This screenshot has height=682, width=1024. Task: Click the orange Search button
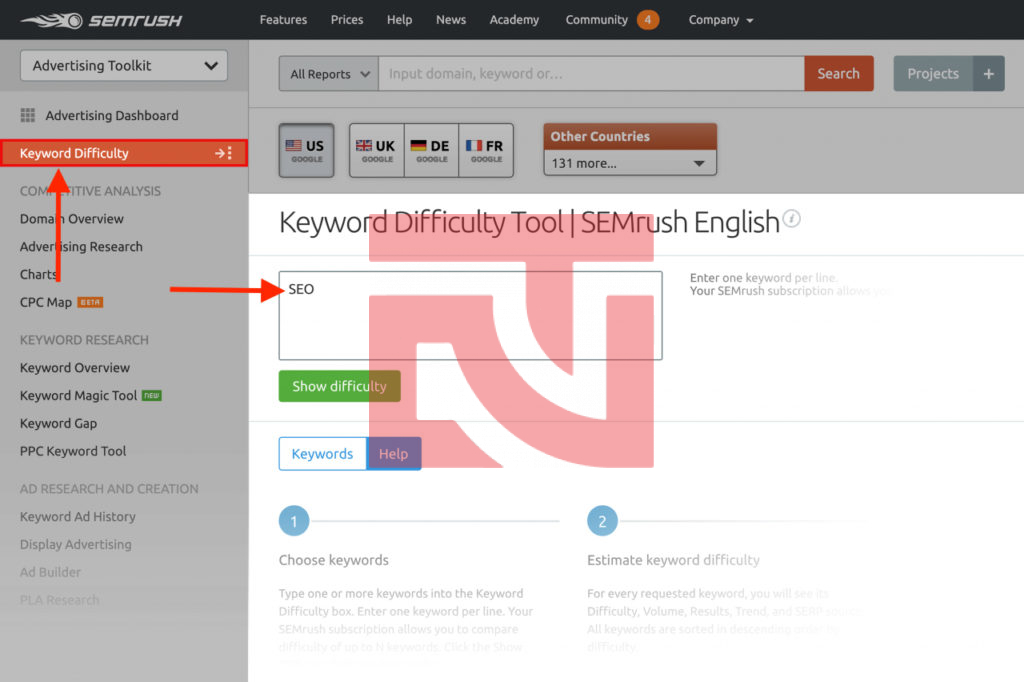click(x=839, y=74)
